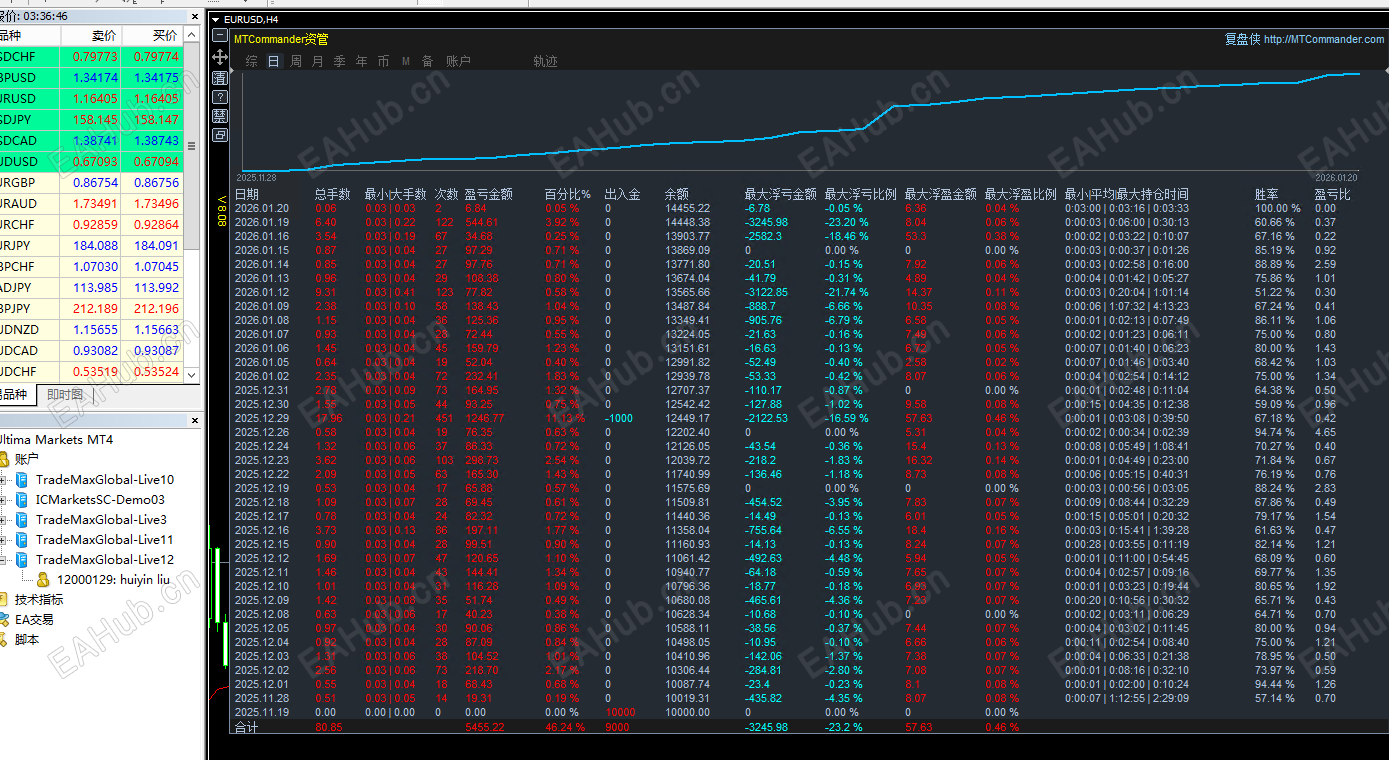Viewport: 1389px width, 760px height.
Task: Collapse the TradeMaxGlobal-Live12 tree node
Action: (4, 560)
